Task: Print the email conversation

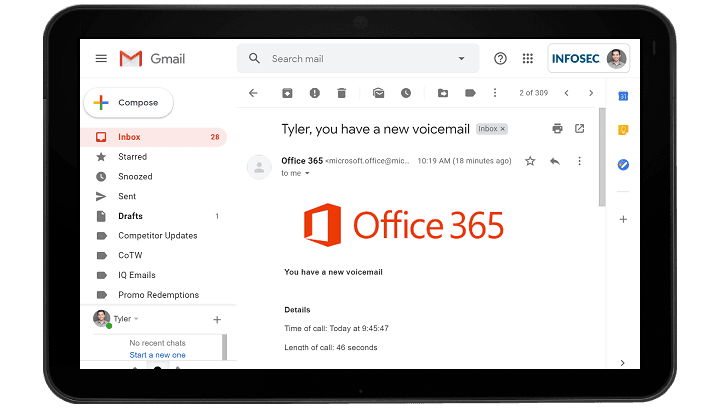Action: point(557,129)
